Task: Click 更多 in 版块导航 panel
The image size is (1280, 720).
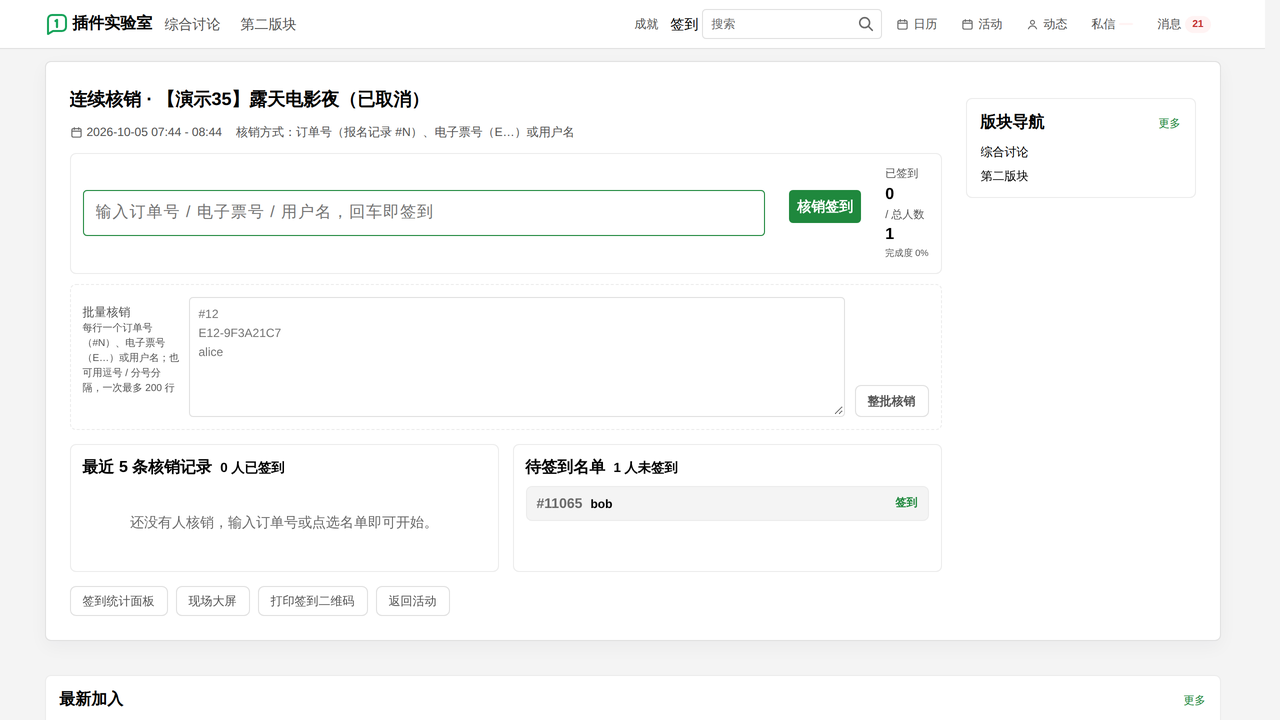Action: (1169, 123)
